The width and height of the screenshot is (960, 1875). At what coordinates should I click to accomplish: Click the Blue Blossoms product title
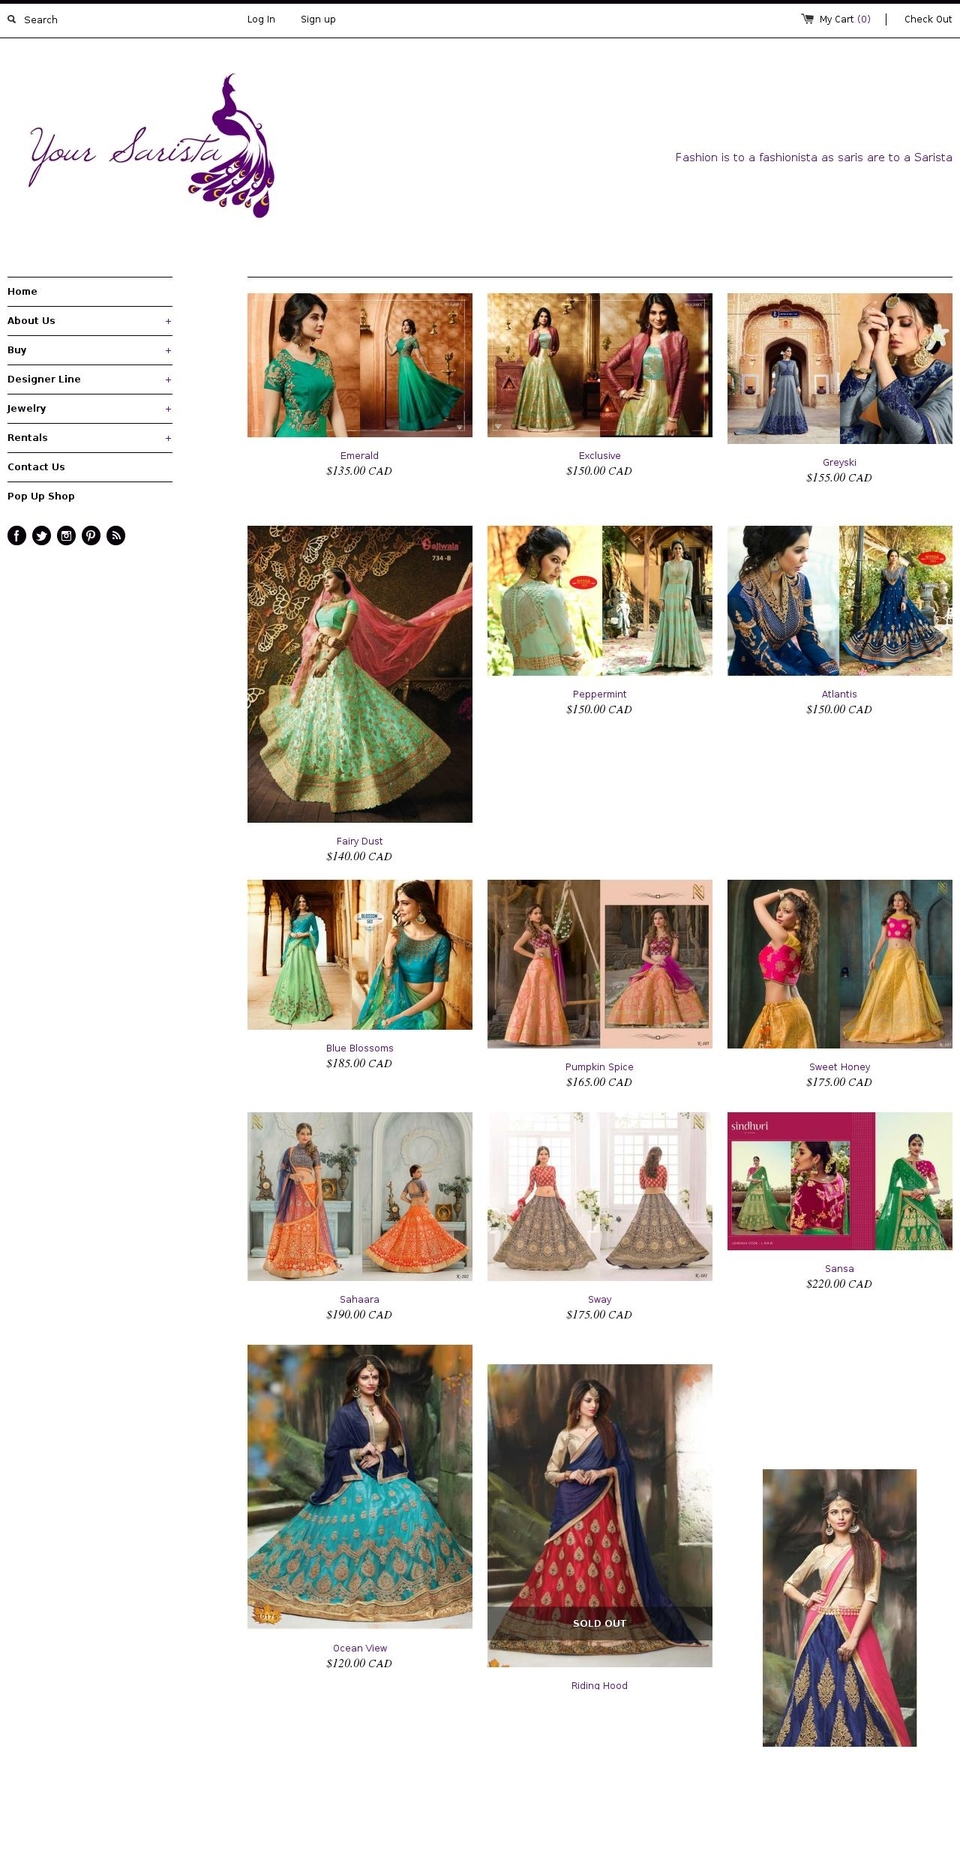360,1049
